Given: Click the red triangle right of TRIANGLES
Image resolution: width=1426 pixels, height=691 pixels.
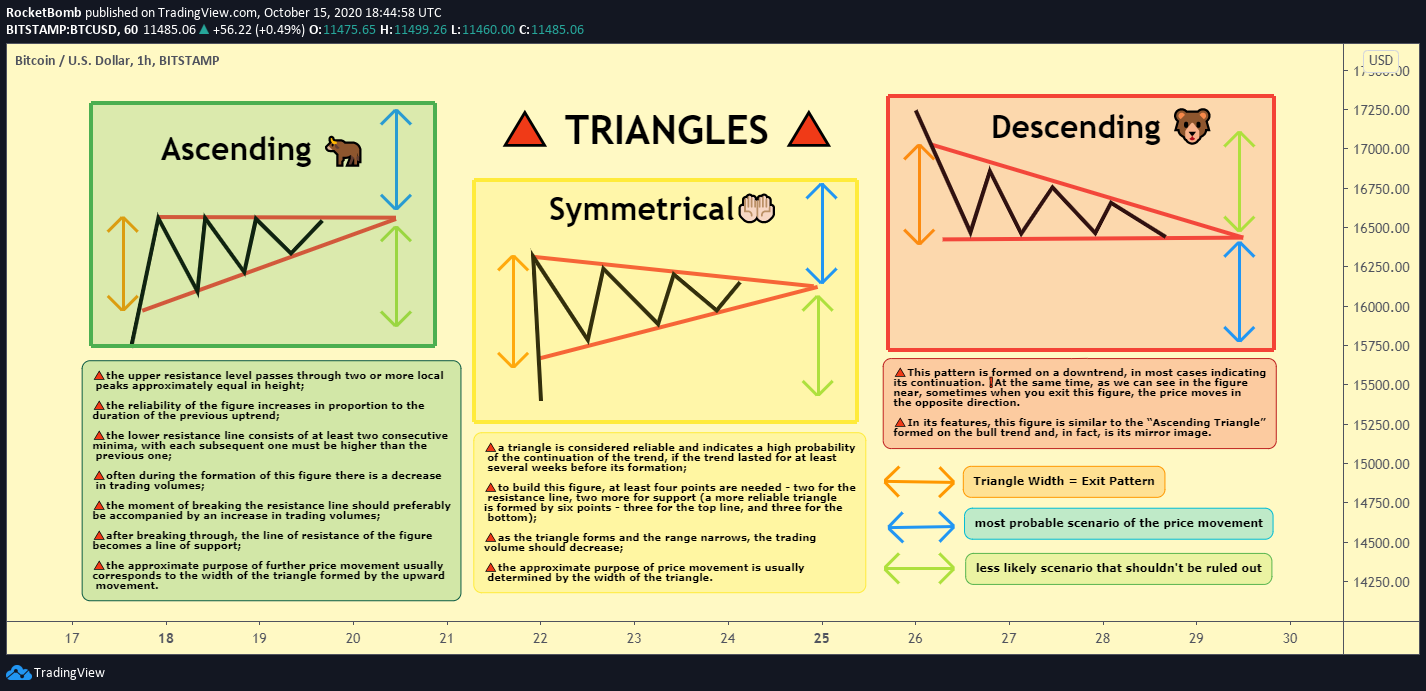Looking at the screenshot, I should (809, 131).
